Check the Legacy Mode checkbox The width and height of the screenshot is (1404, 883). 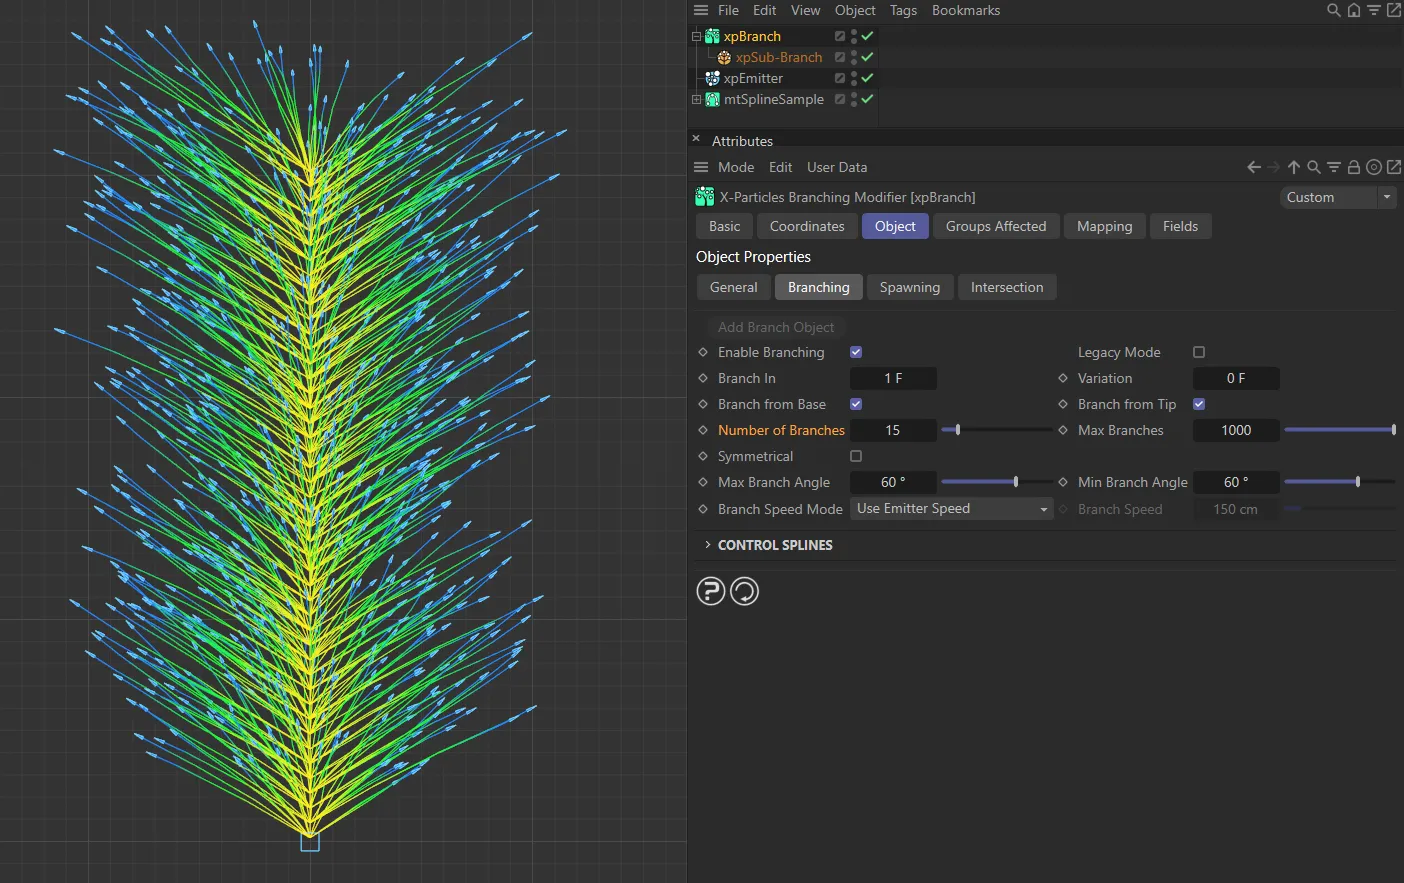(x=1199, y=352)
